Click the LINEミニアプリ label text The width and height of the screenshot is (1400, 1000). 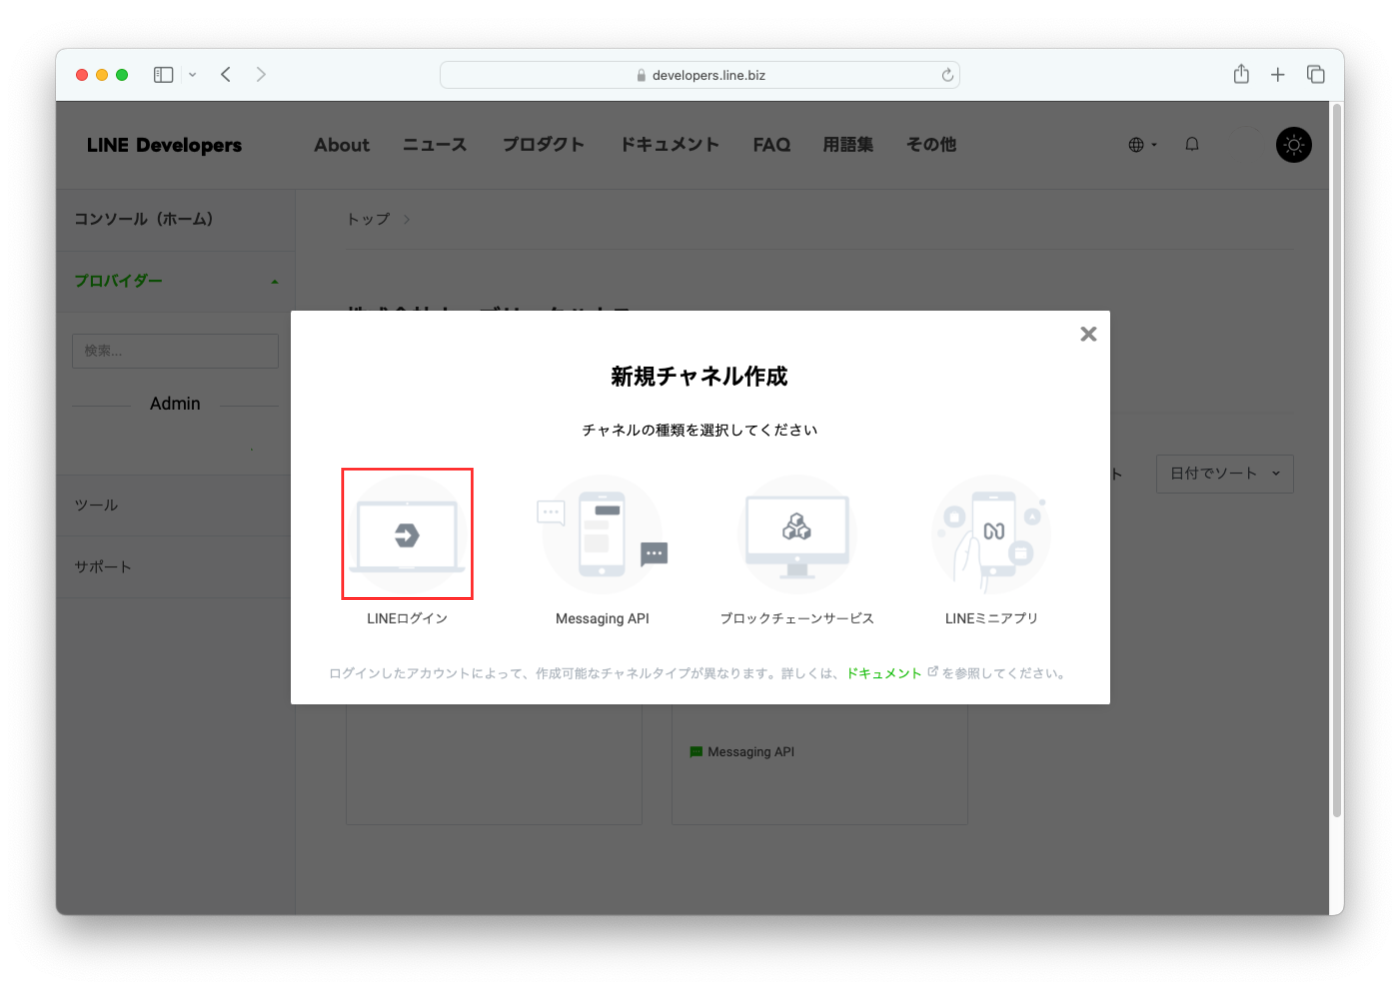(991, 619)
